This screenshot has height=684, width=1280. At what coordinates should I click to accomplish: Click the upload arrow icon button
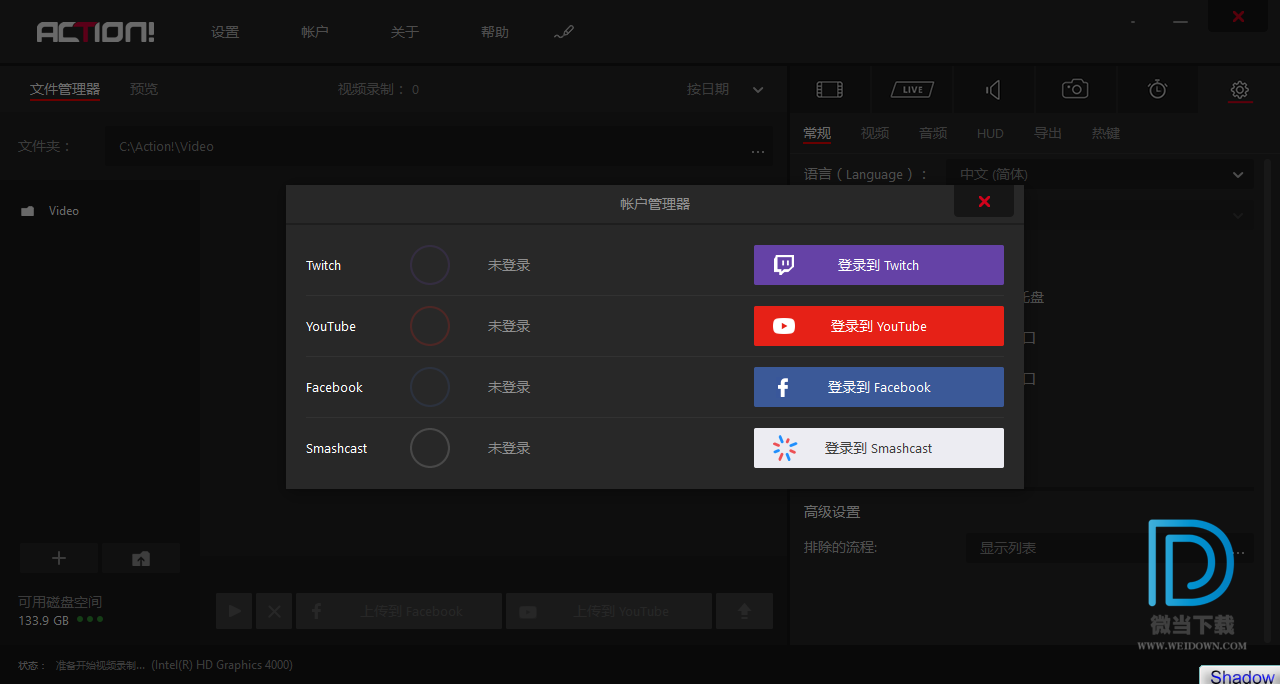744,611
